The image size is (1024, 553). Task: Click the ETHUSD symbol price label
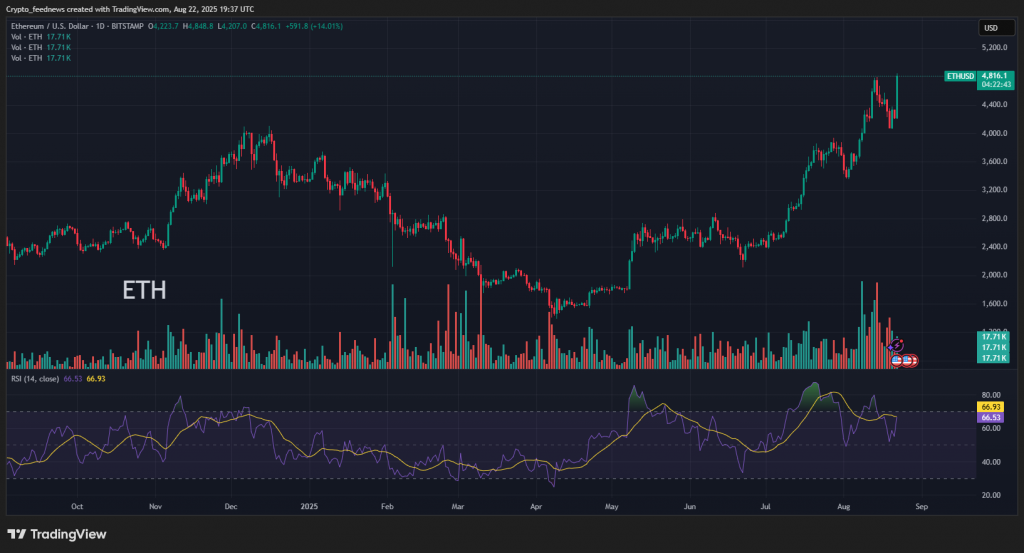[x=958, y=76]
